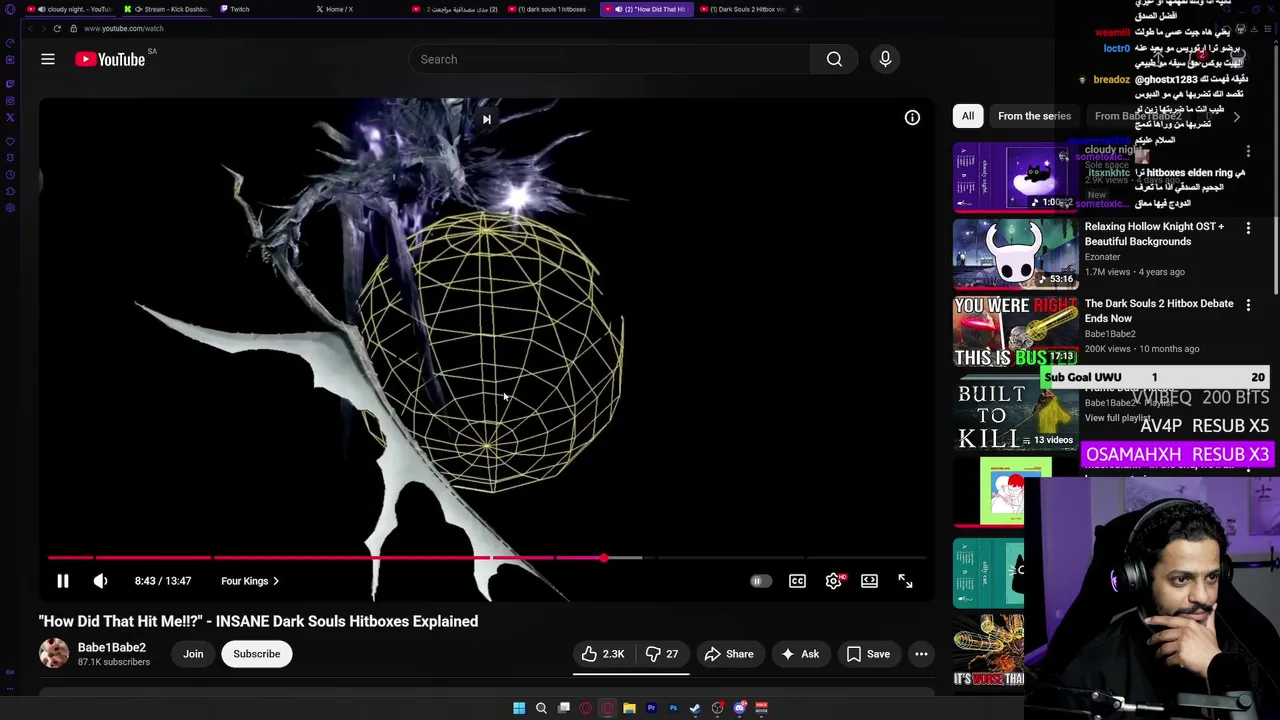Screen dimensions: 1280x720
Task: Open X in the Opera sidebar
Action: coord(10,117)
